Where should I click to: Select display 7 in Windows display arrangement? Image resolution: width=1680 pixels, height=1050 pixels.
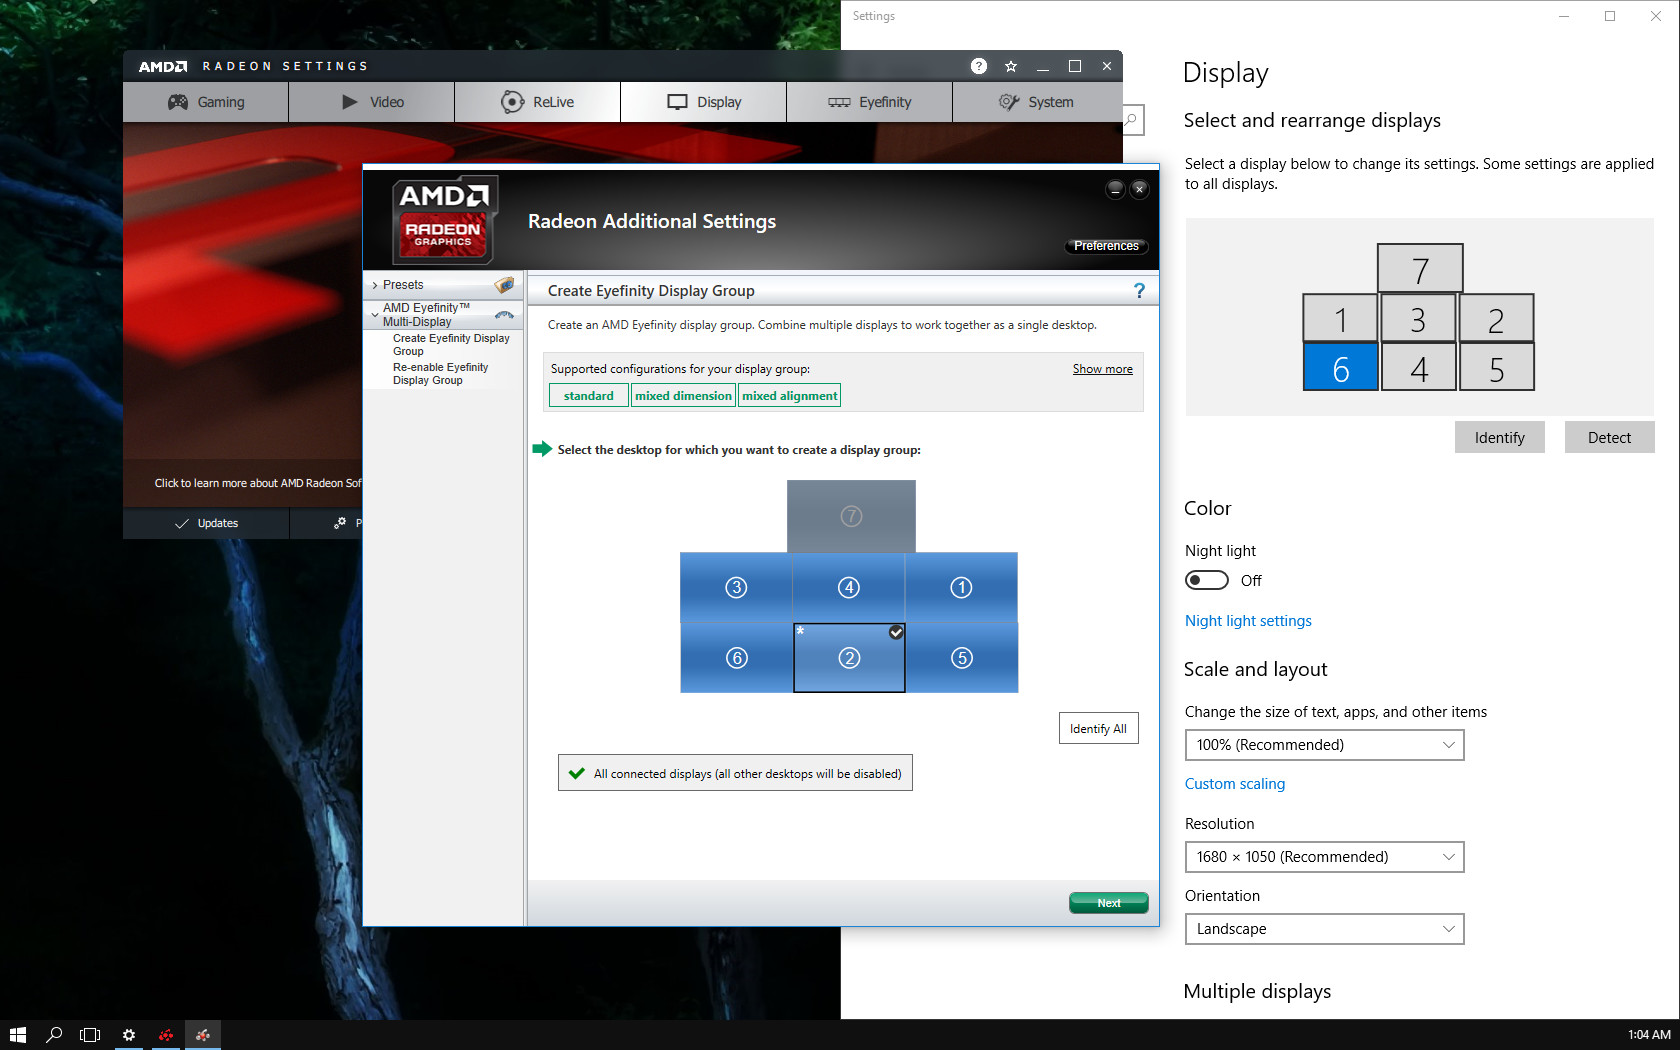coord(1419,269)
